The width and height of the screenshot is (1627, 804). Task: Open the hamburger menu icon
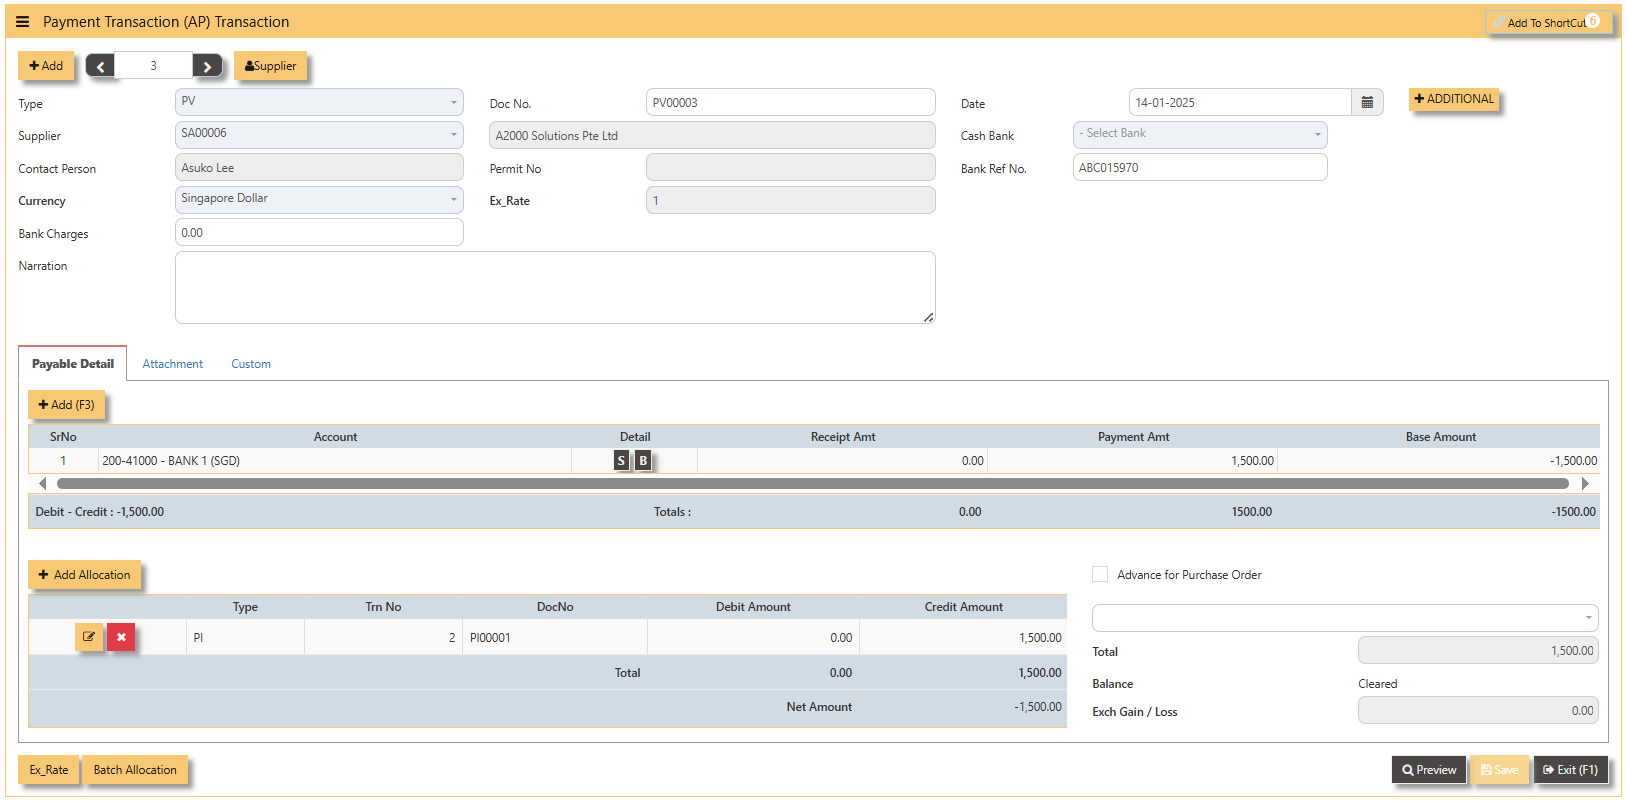click(x=22, y=22)
